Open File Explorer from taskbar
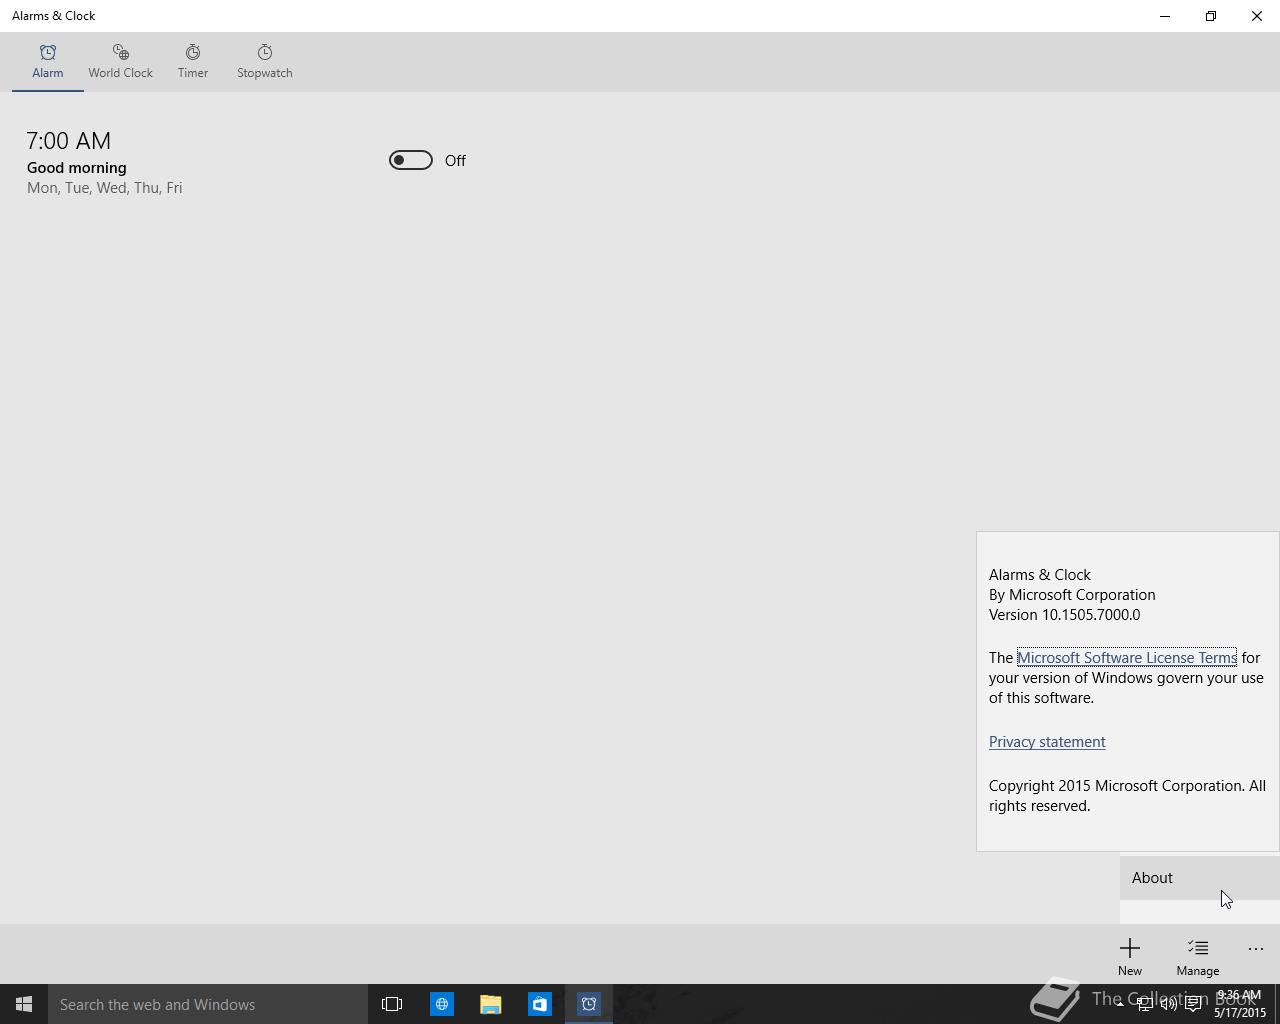The width and height of the screenshot is (1280, 1024). (490, 1004)
